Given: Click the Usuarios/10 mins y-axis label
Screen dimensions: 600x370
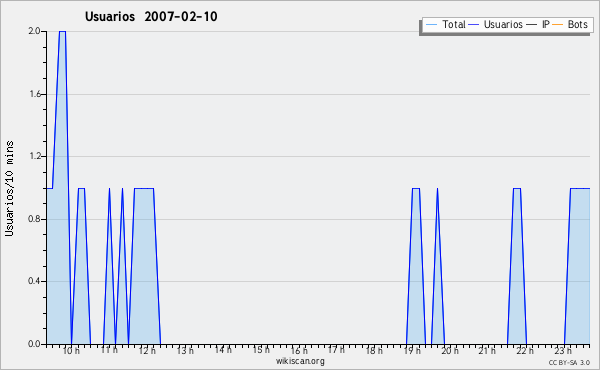Looking at the screenshot, I should click(x=9, y=188).
